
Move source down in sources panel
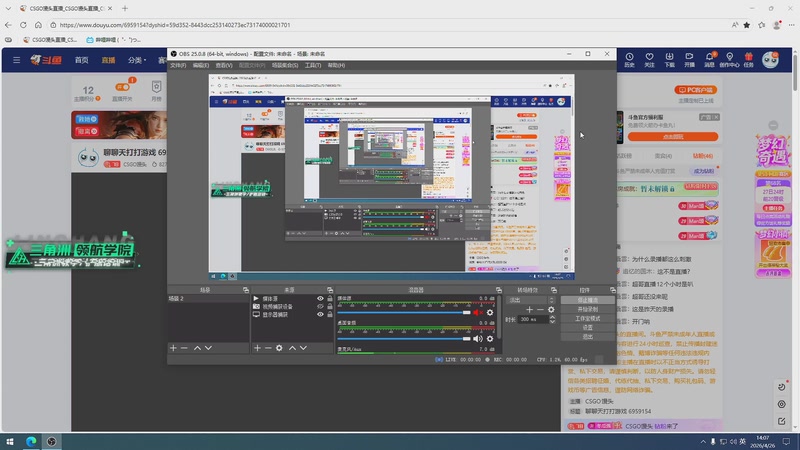point(304,348)
